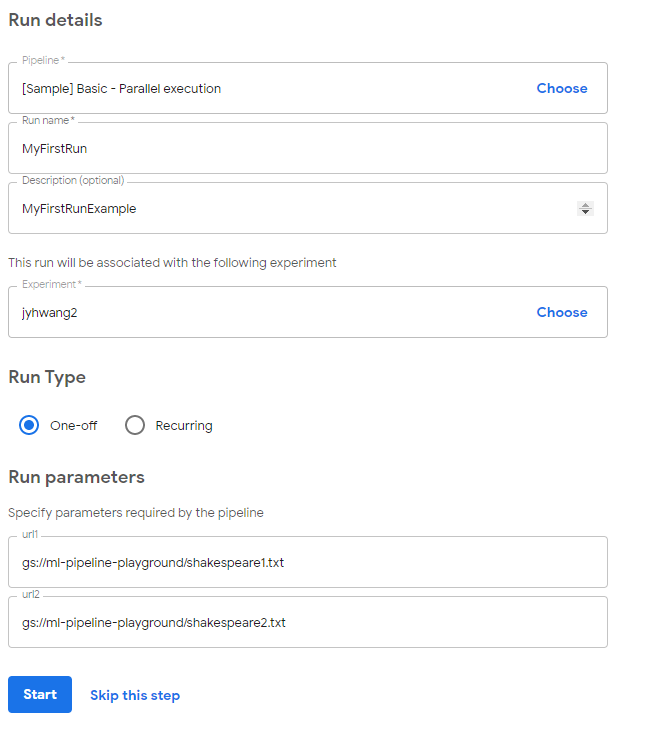The height and width of the screenshot is (754, 662).
Task: Click the Run details heading
Action: [x=55, y=20]
